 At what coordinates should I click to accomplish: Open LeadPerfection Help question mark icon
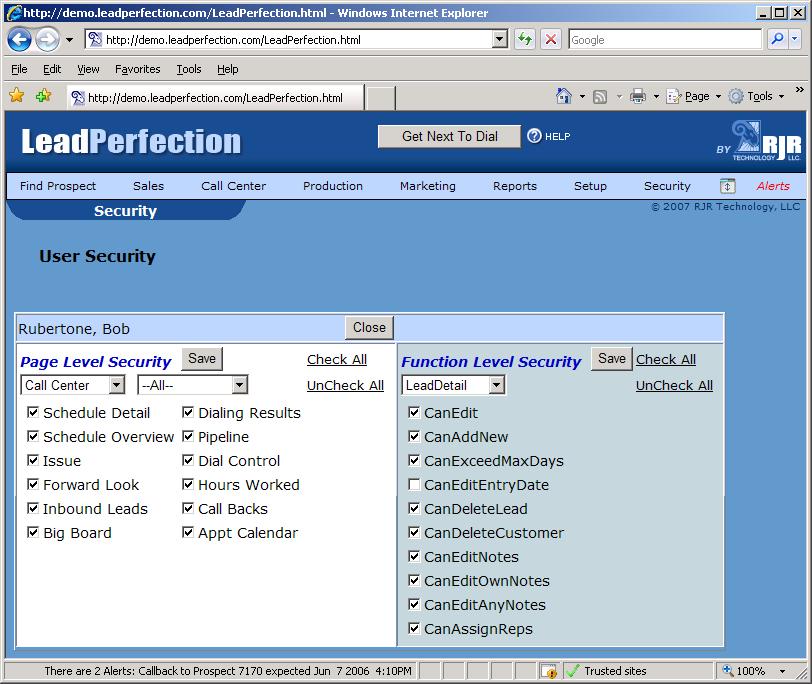[x=534, y=136]
